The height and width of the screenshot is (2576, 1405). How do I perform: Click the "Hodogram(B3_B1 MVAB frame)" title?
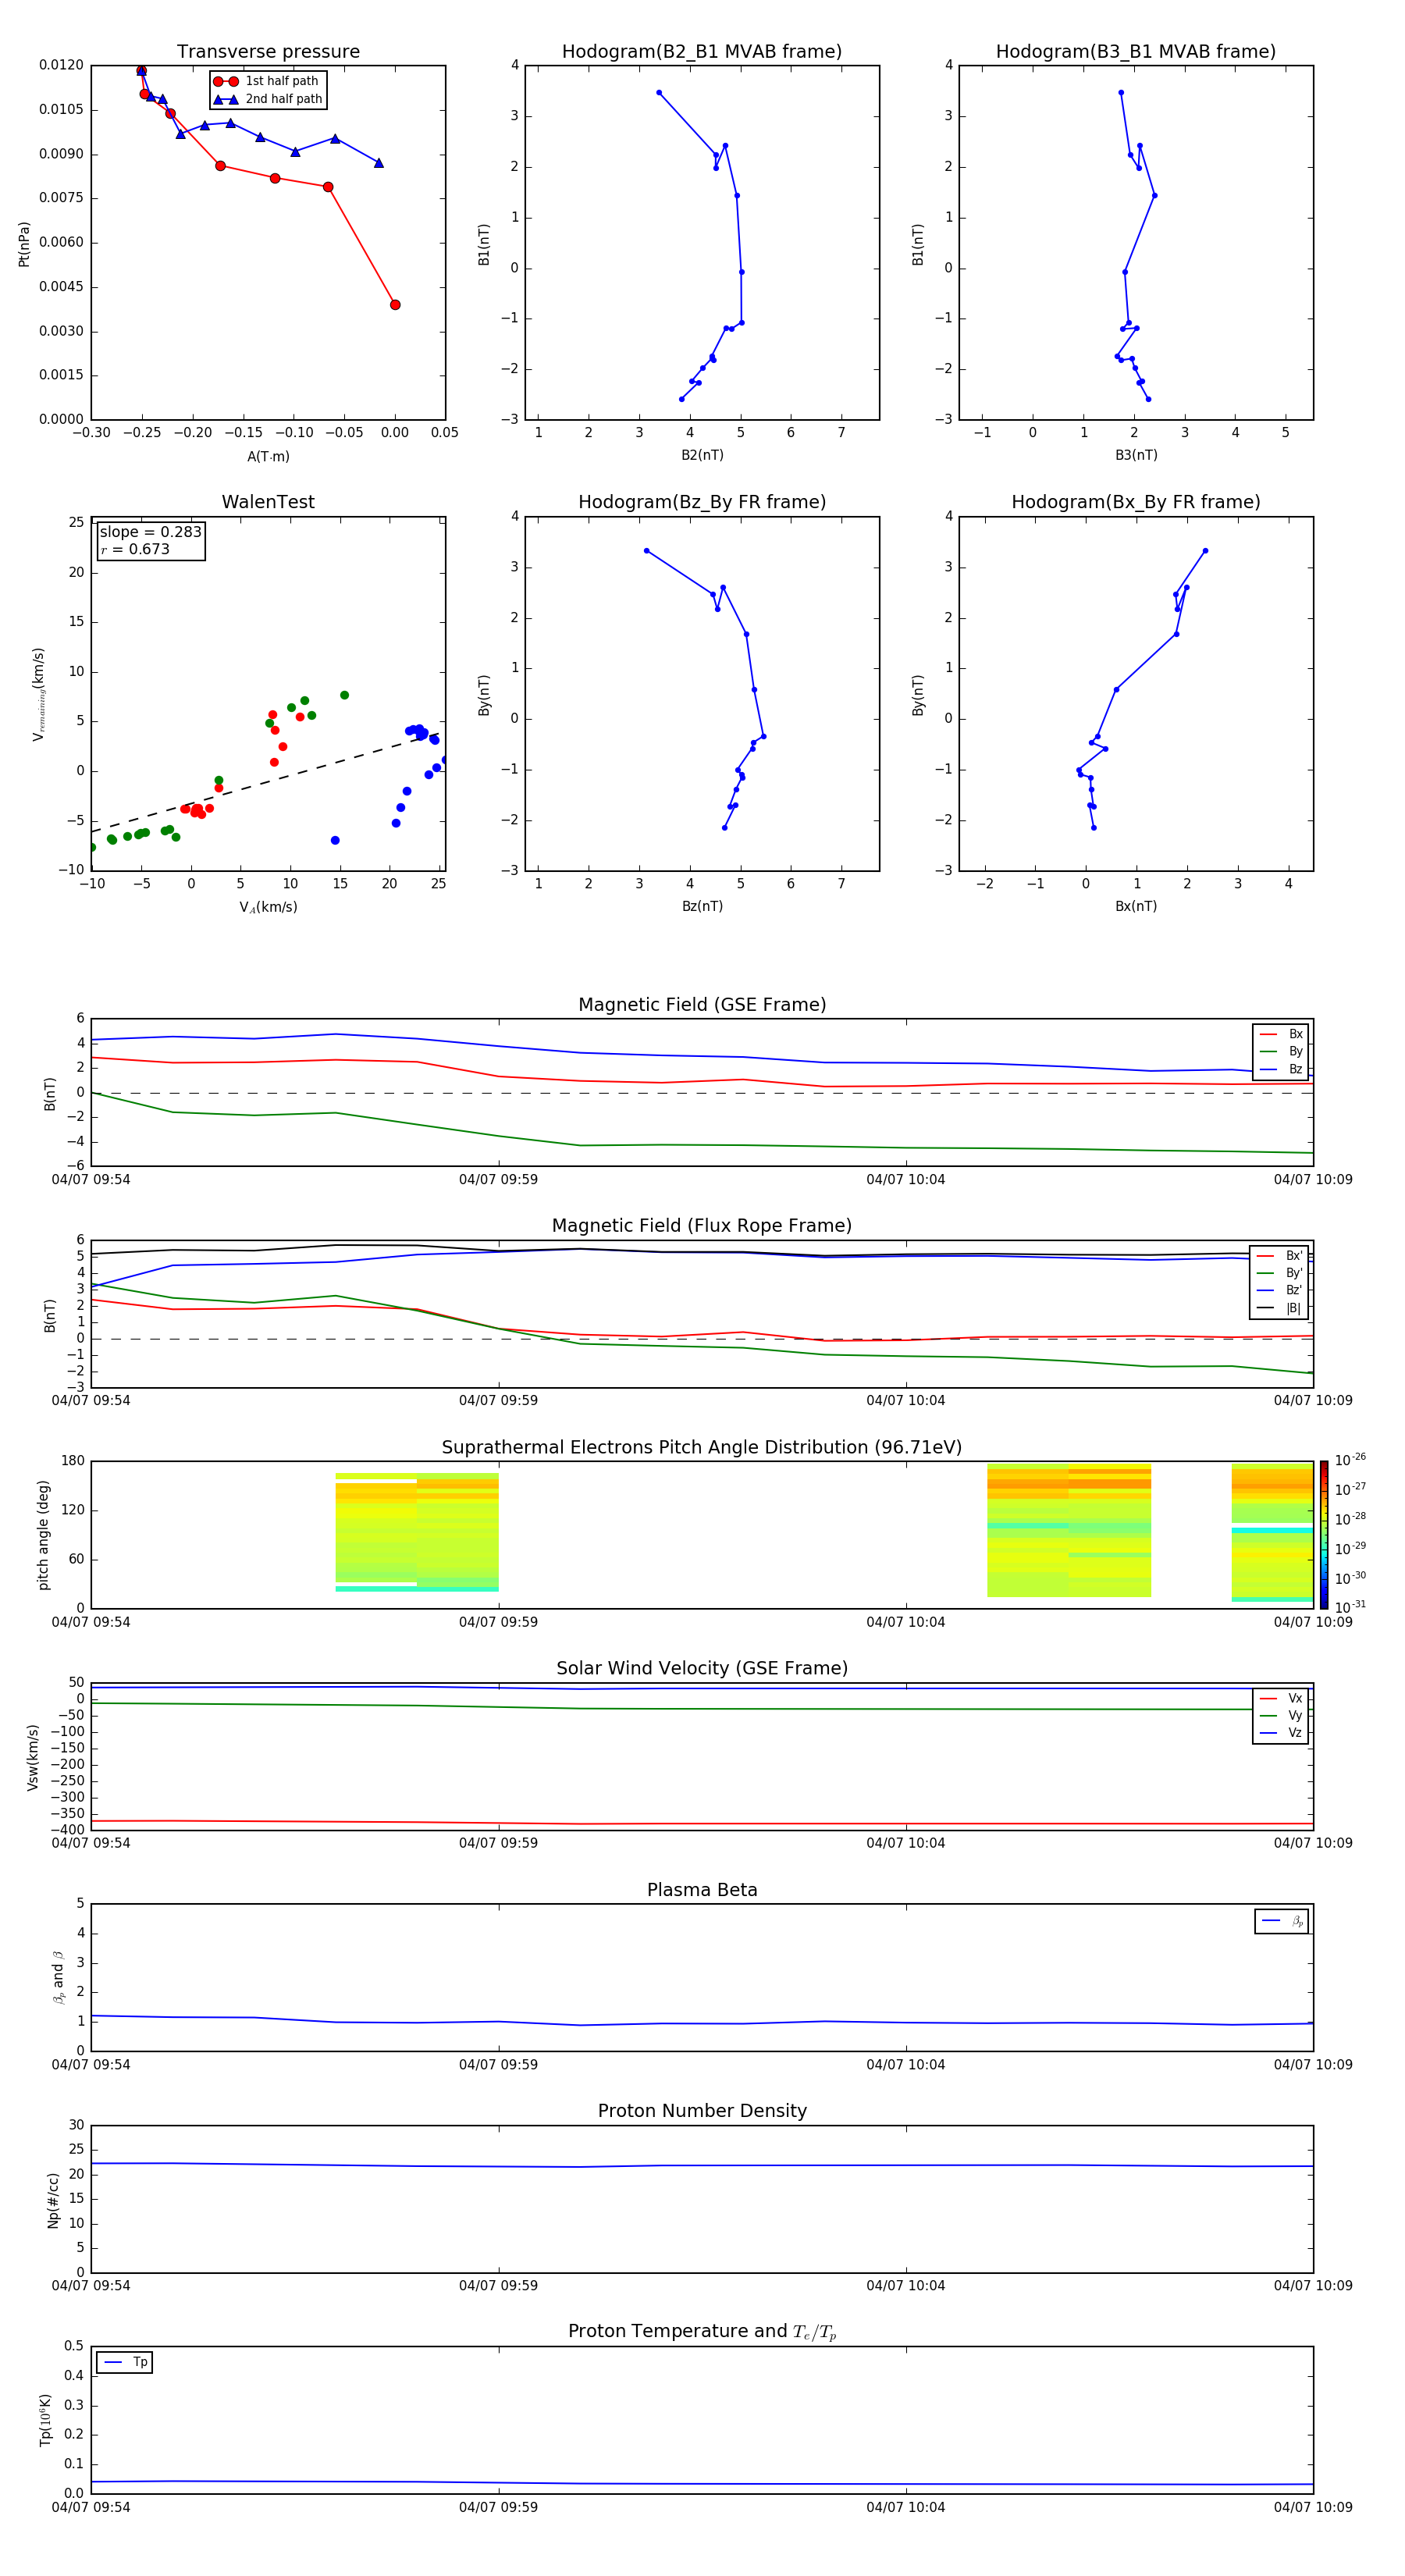[x=1136, y=52]
